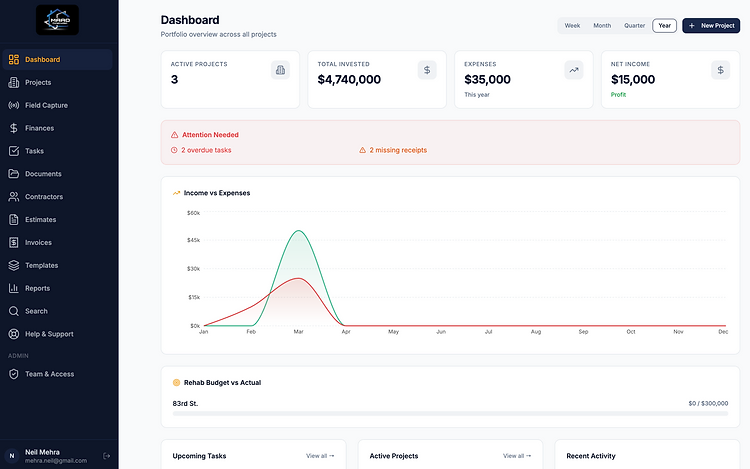The image size is (750, 469).
Task: Switch the time range to Month
Action: (602, 26)
